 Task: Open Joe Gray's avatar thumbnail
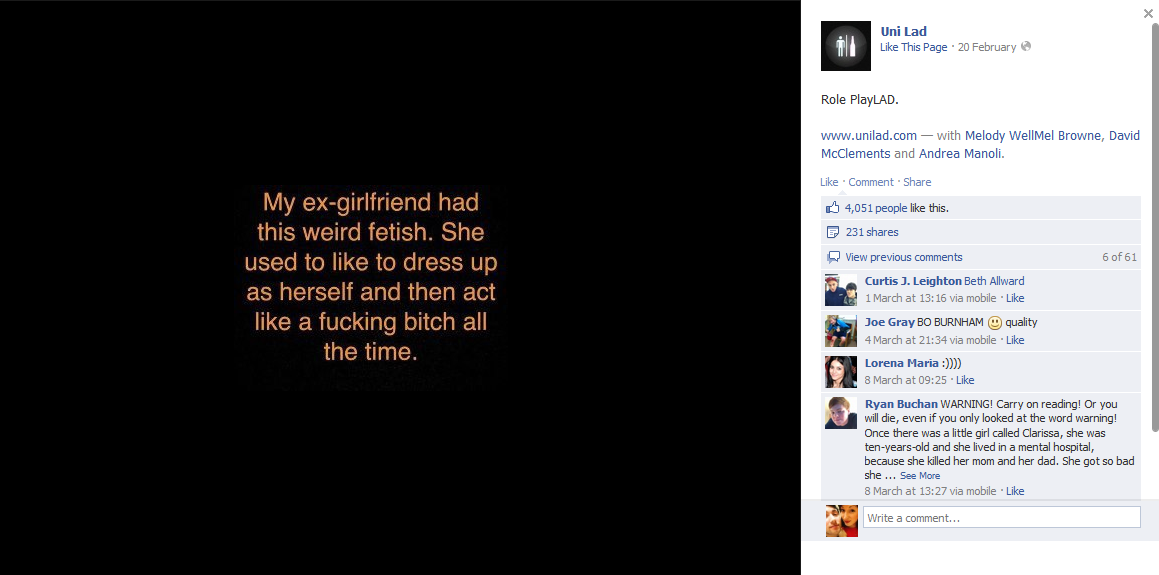840,331
